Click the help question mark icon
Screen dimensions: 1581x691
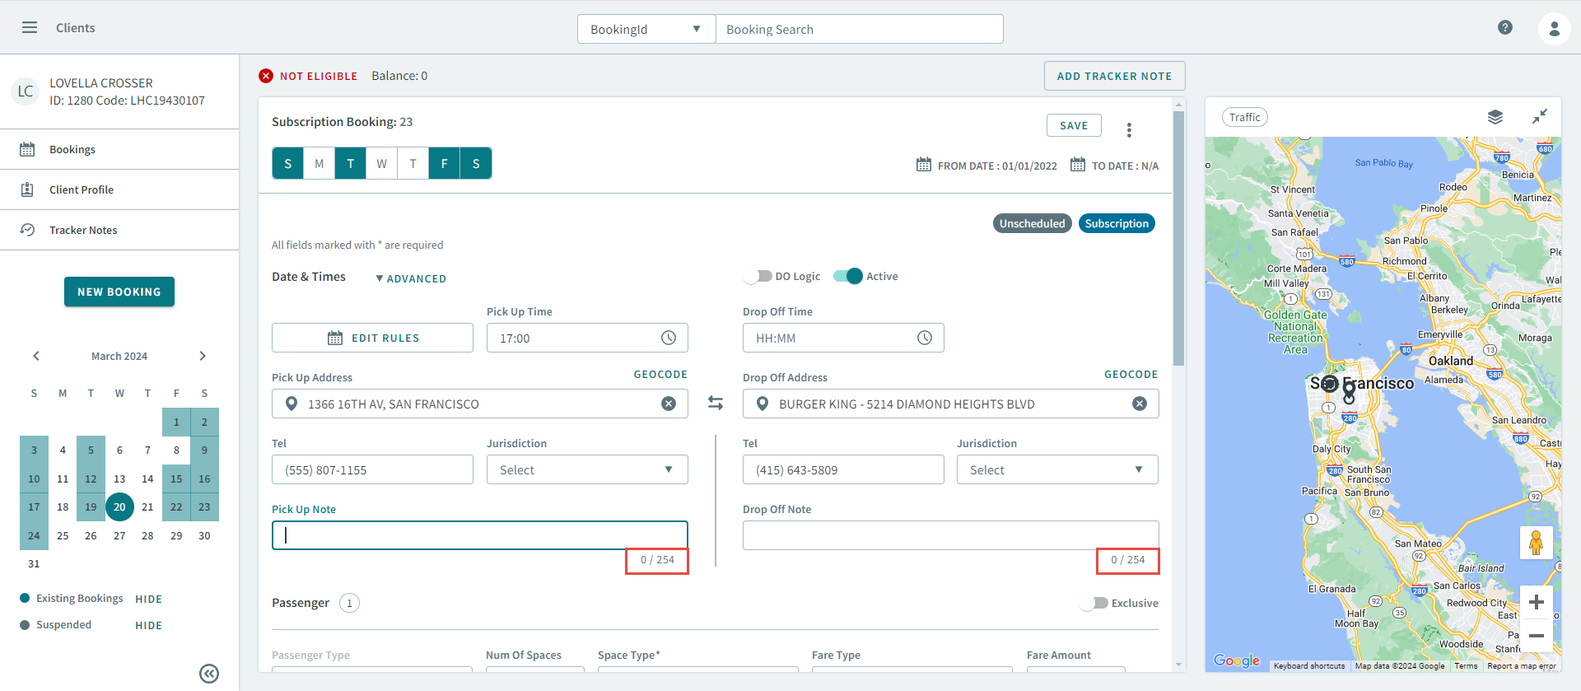(1504, 28)
